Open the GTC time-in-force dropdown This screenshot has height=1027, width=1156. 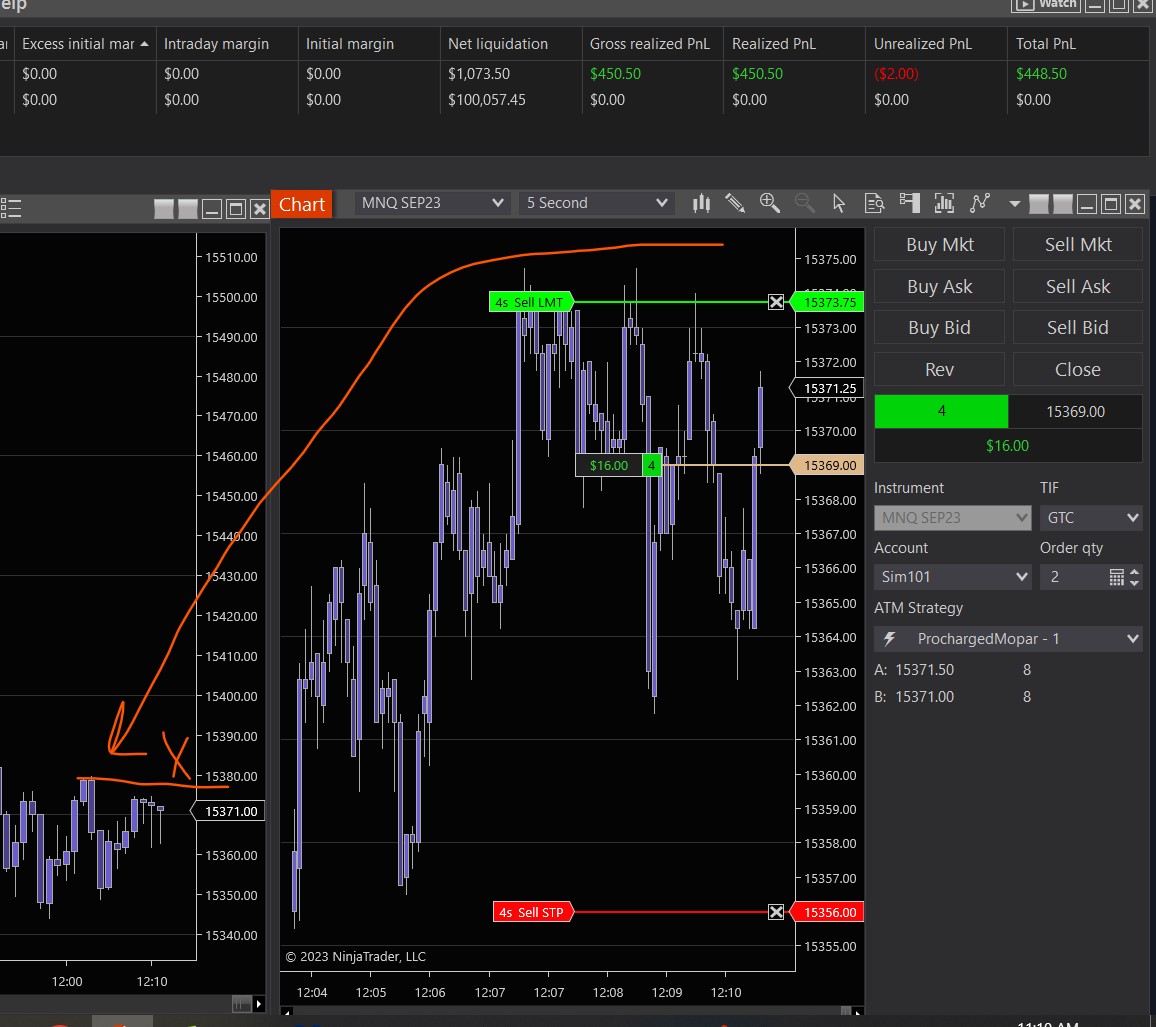(x=1090, y=518)
